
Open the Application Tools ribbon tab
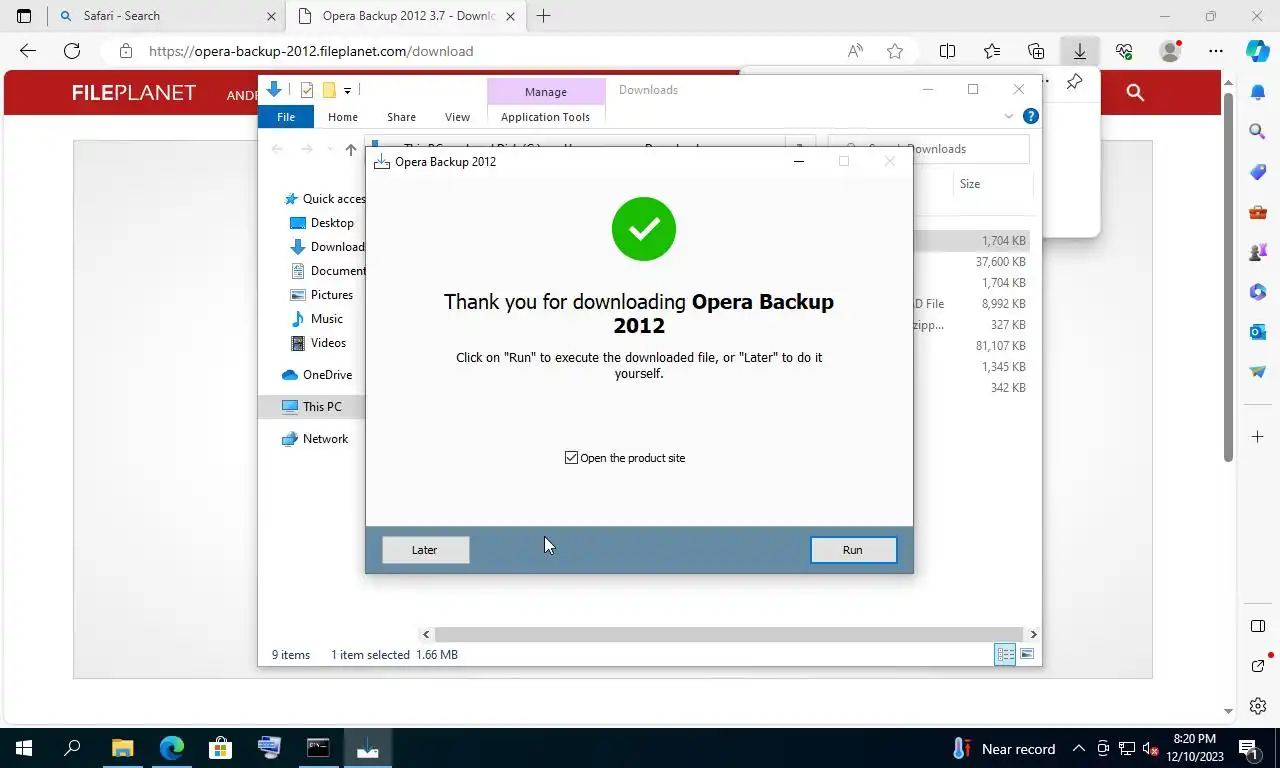(x=545, y=117)
